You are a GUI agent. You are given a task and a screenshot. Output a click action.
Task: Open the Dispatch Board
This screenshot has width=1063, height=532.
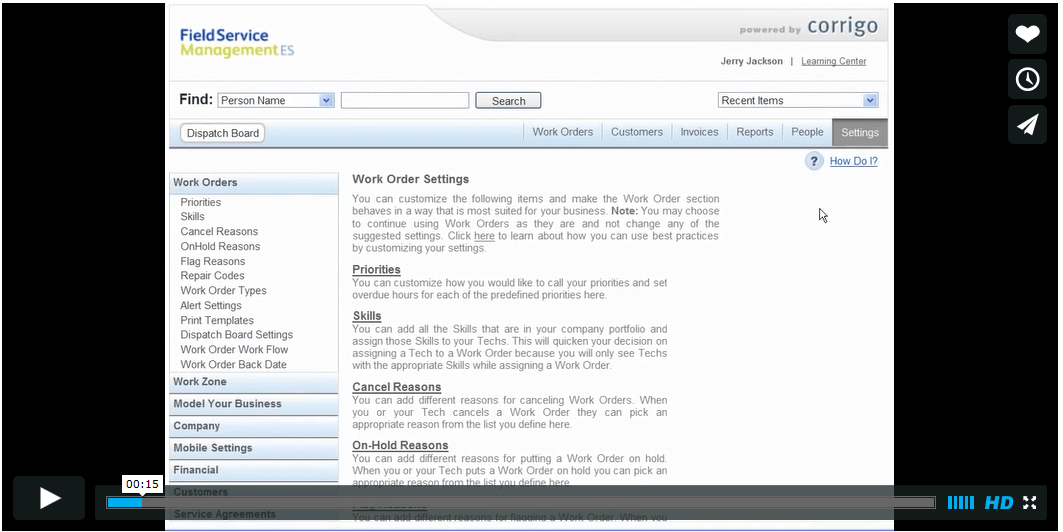coord(222,133)
